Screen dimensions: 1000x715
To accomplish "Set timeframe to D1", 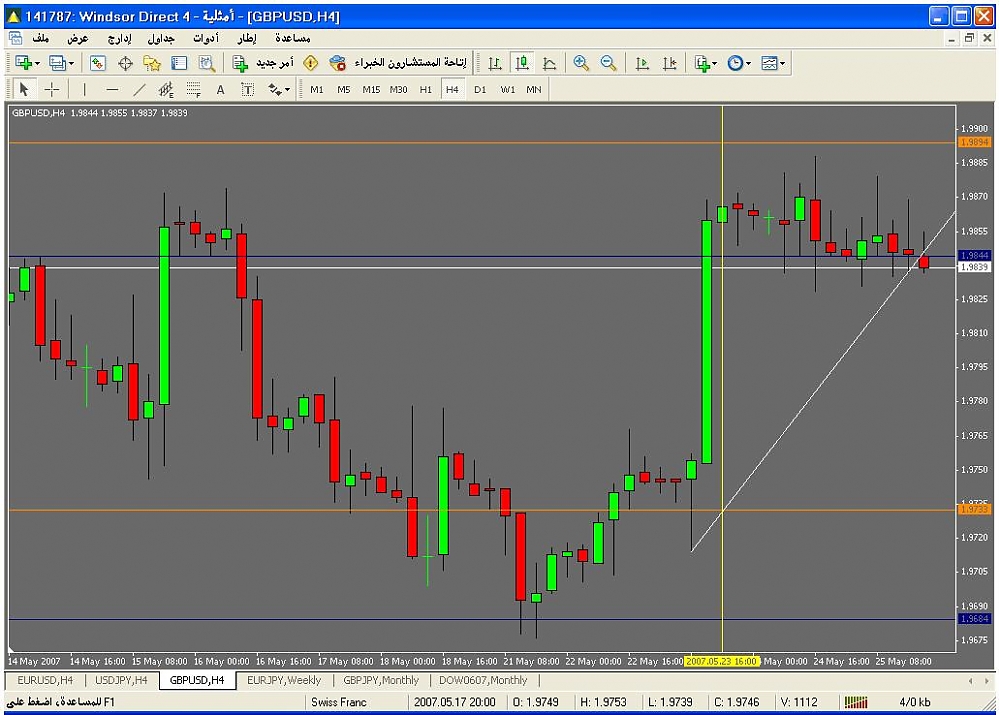I will [480, 89].
